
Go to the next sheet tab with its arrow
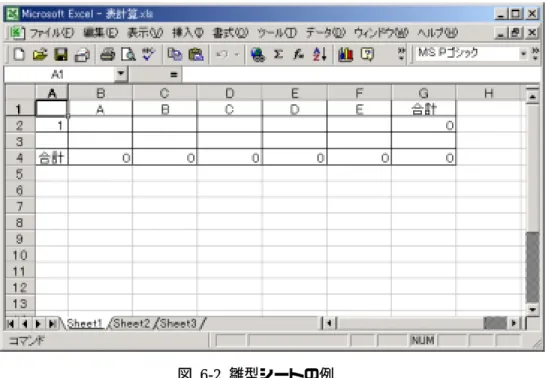click(38, 324)
